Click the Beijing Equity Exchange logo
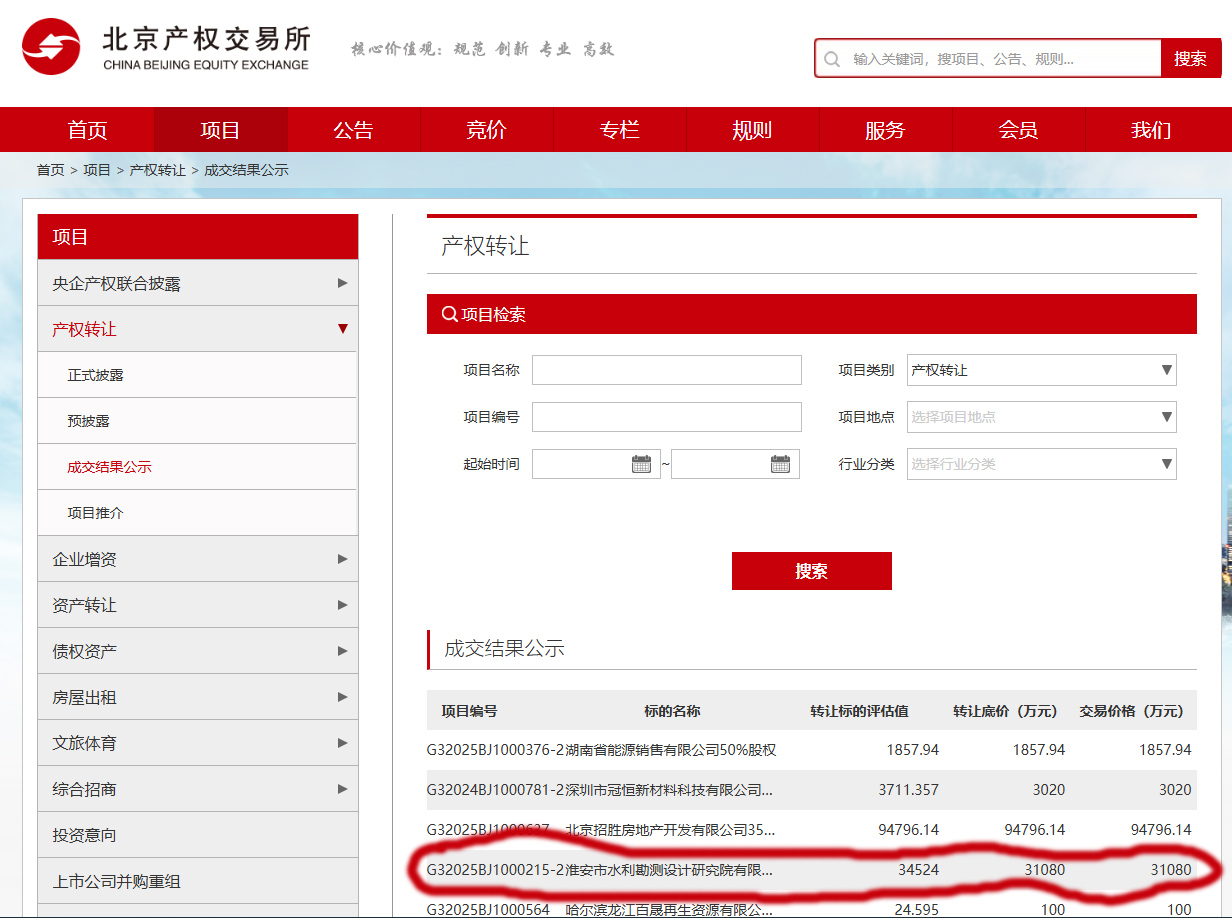 (166, 46)
